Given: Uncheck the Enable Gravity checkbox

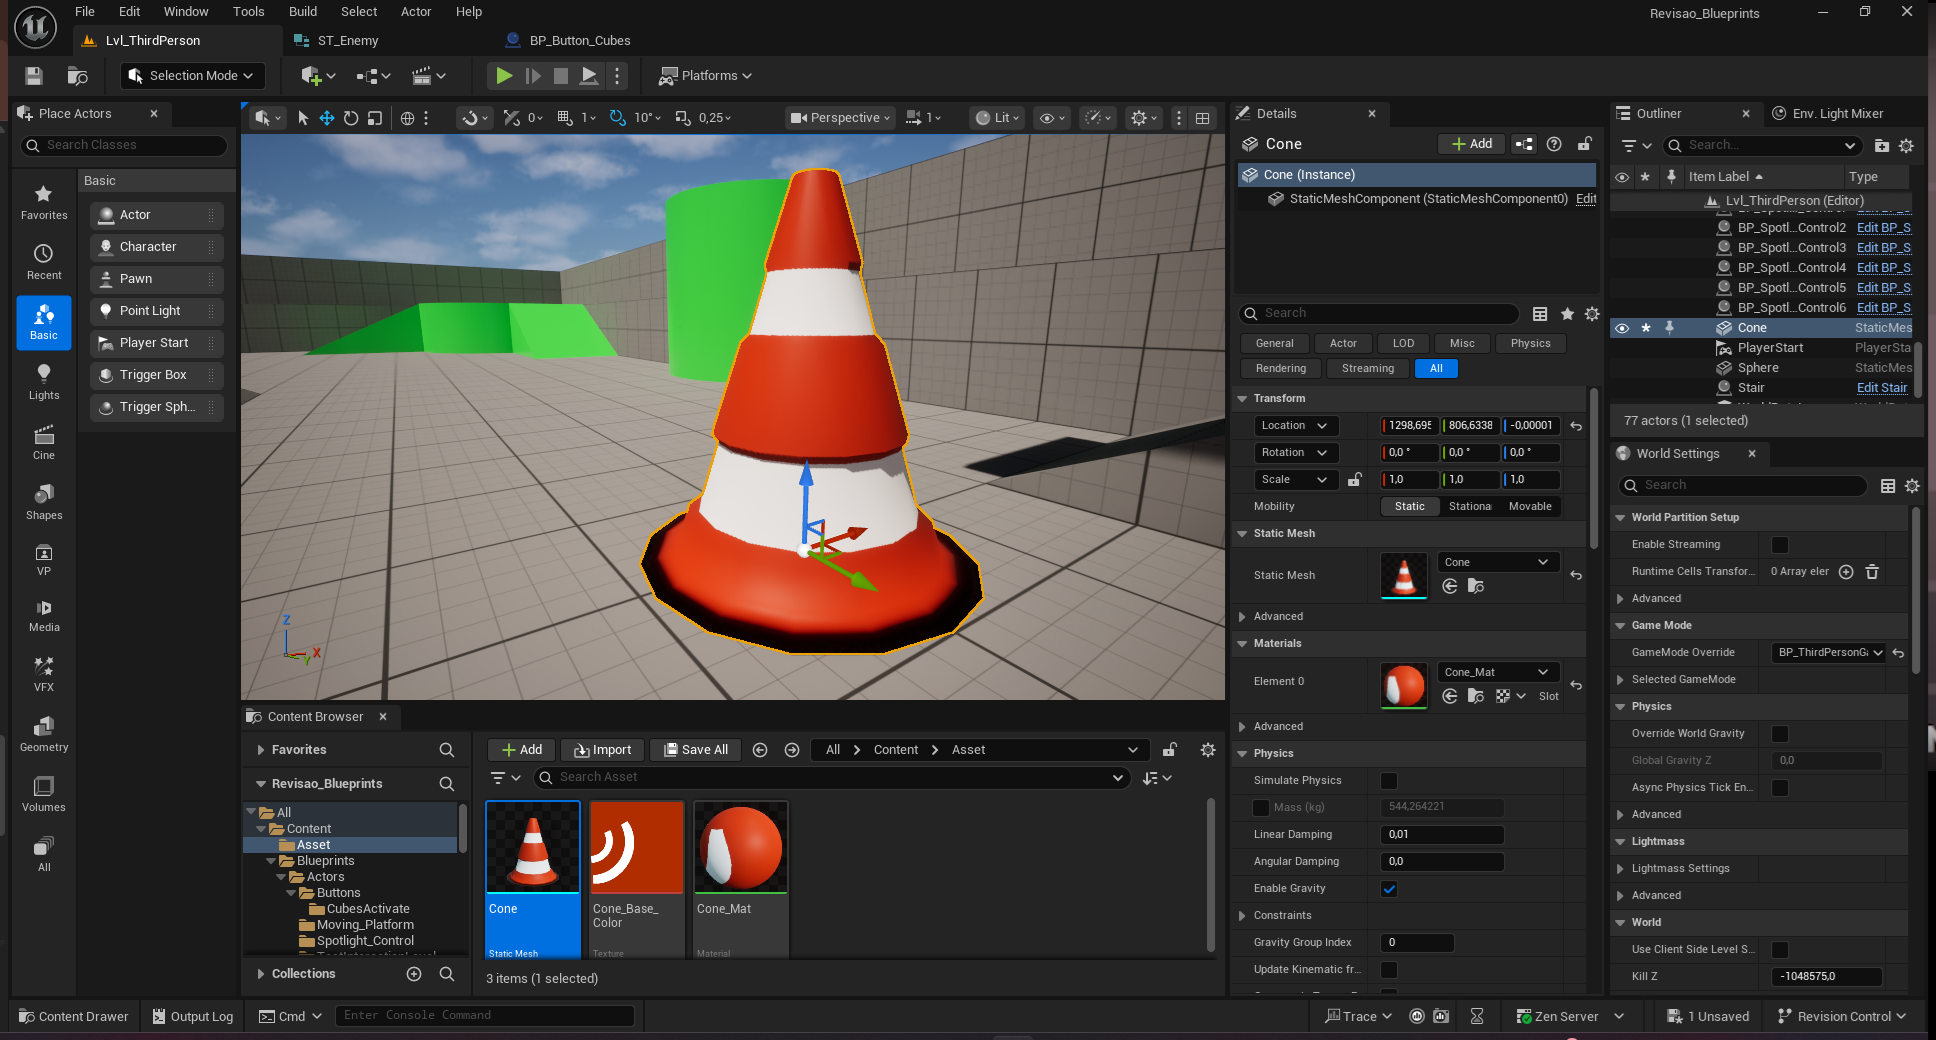Looking at the screenshot, I should (1389, 889).
